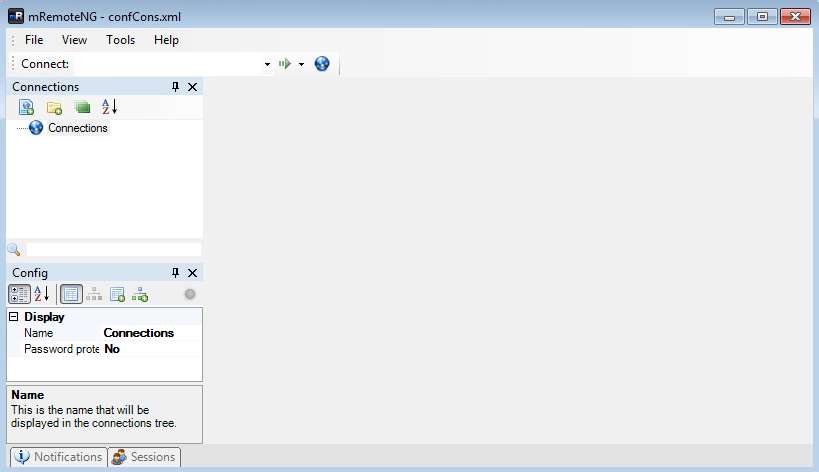Minimize the mRemoteNG window

click(729, 17)
